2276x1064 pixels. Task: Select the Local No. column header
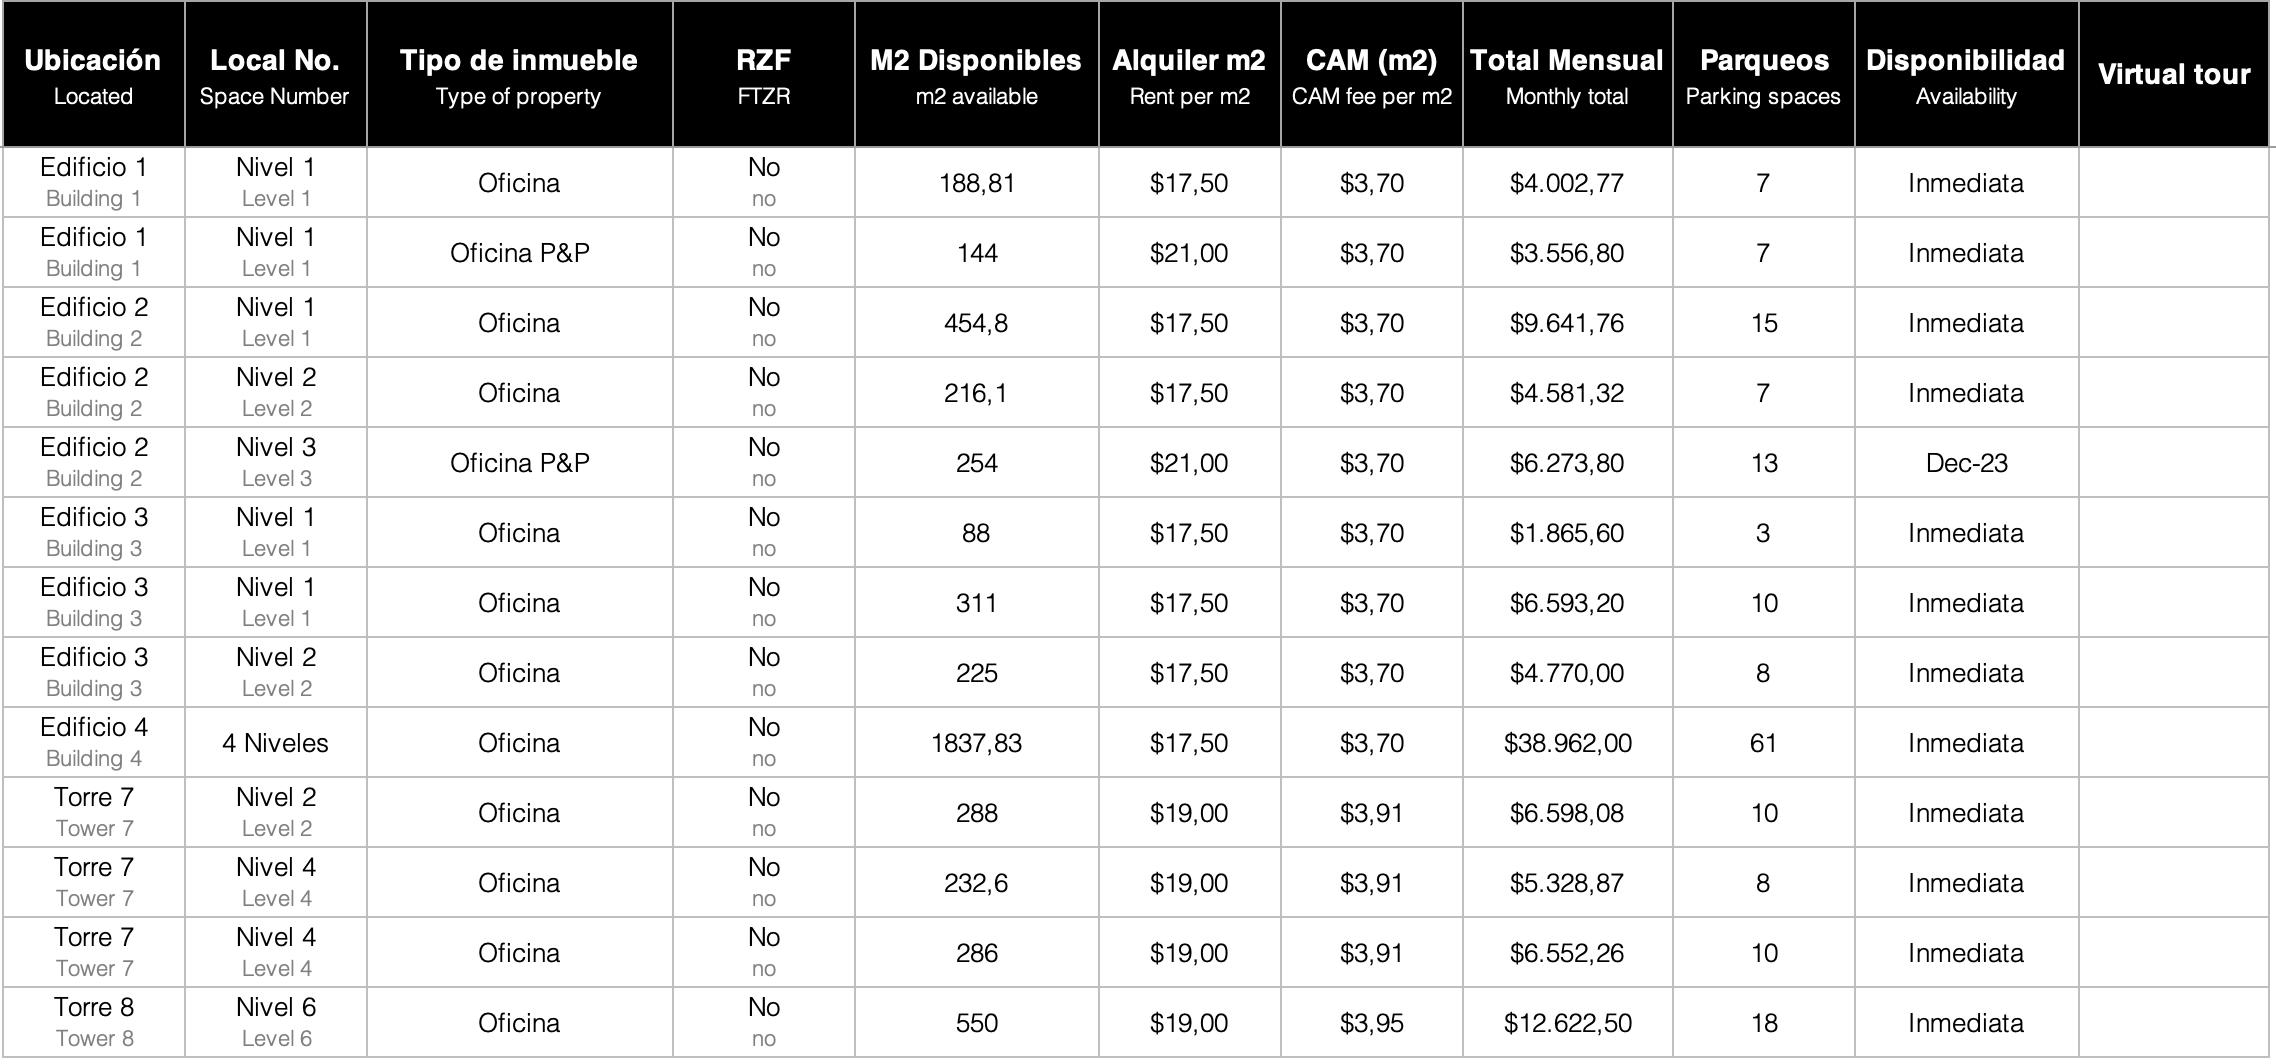(x=275, y=75)
